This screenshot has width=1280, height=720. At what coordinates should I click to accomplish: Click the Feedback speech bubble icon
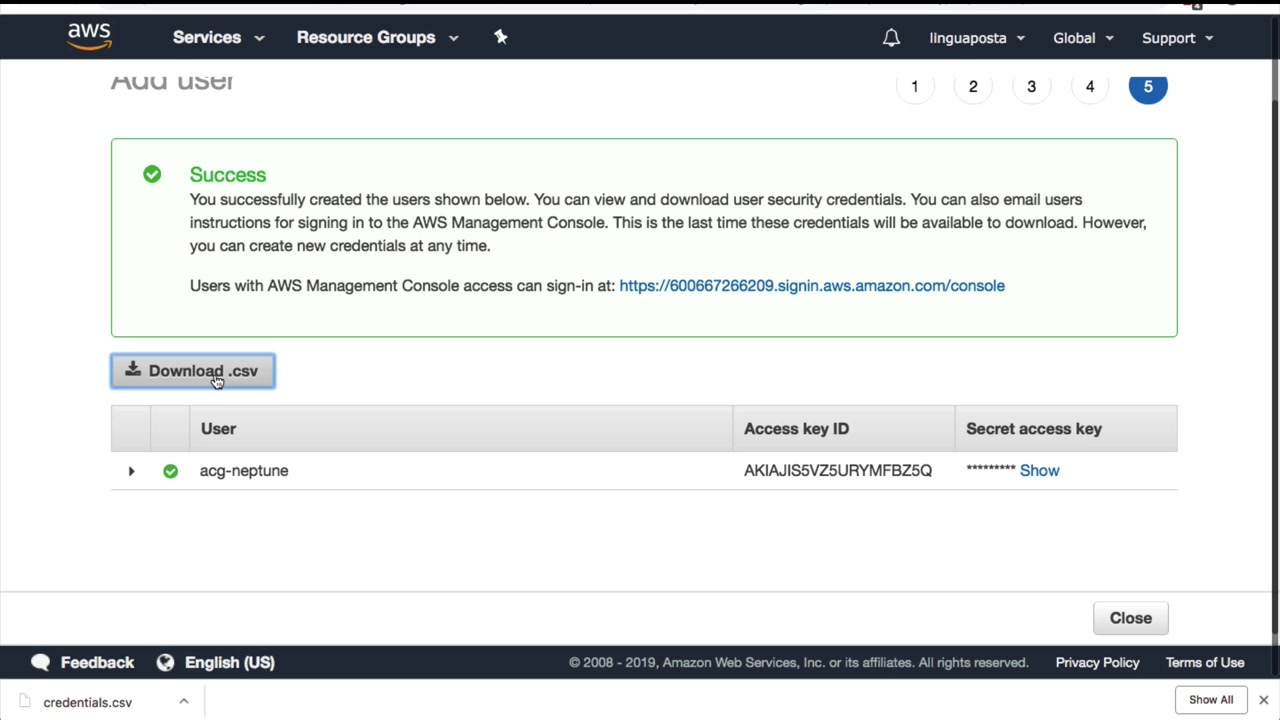(40, 662)
